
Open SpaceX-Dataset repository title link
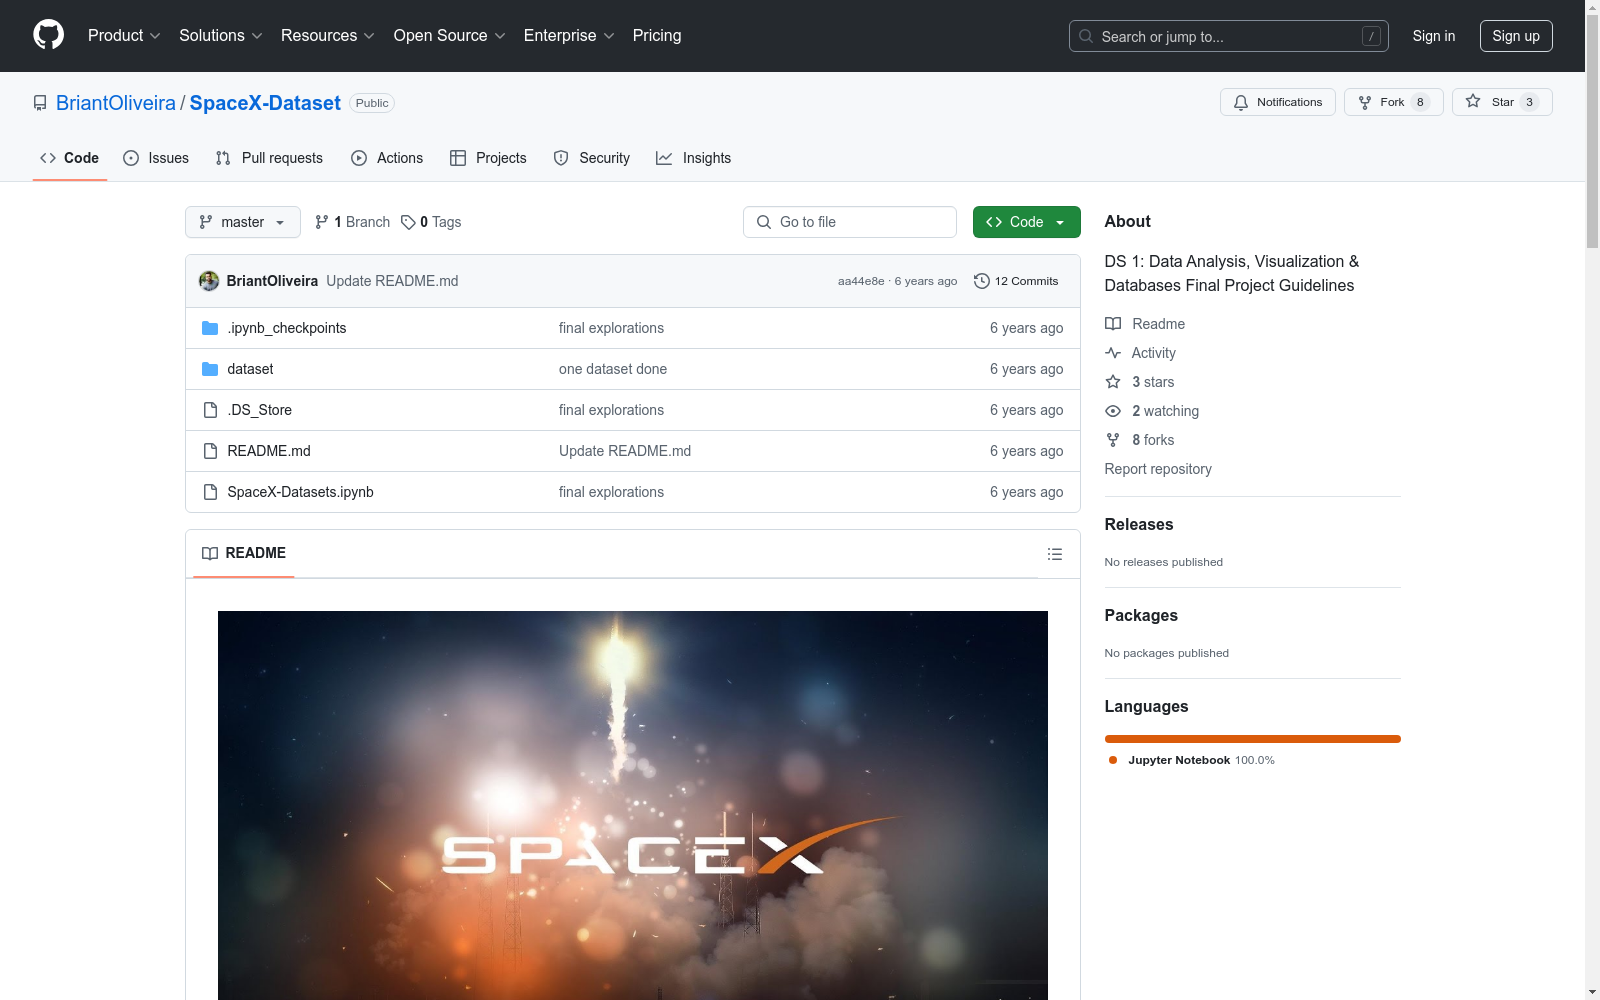(x=265, y=103)
